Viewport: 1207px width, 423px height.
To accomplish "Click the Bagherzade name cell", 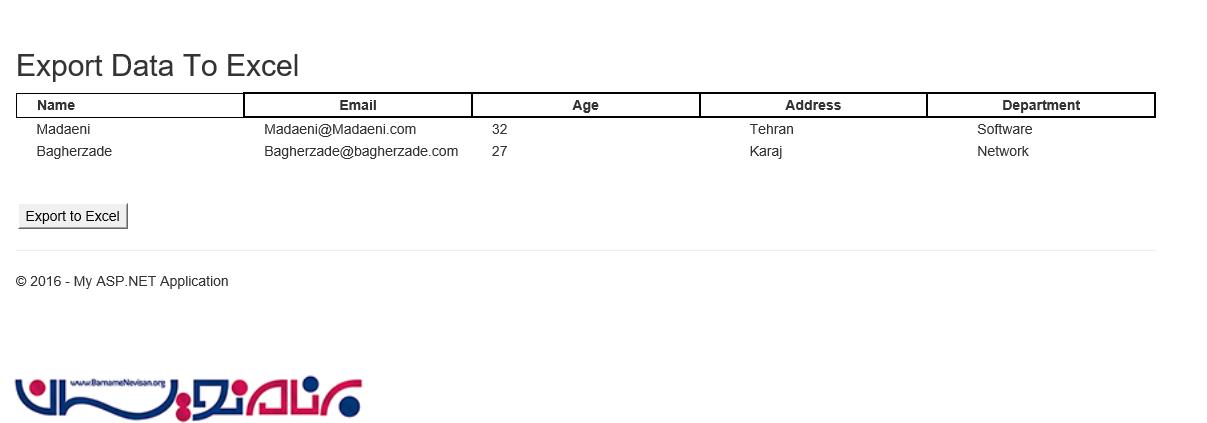I will point(74,152).
